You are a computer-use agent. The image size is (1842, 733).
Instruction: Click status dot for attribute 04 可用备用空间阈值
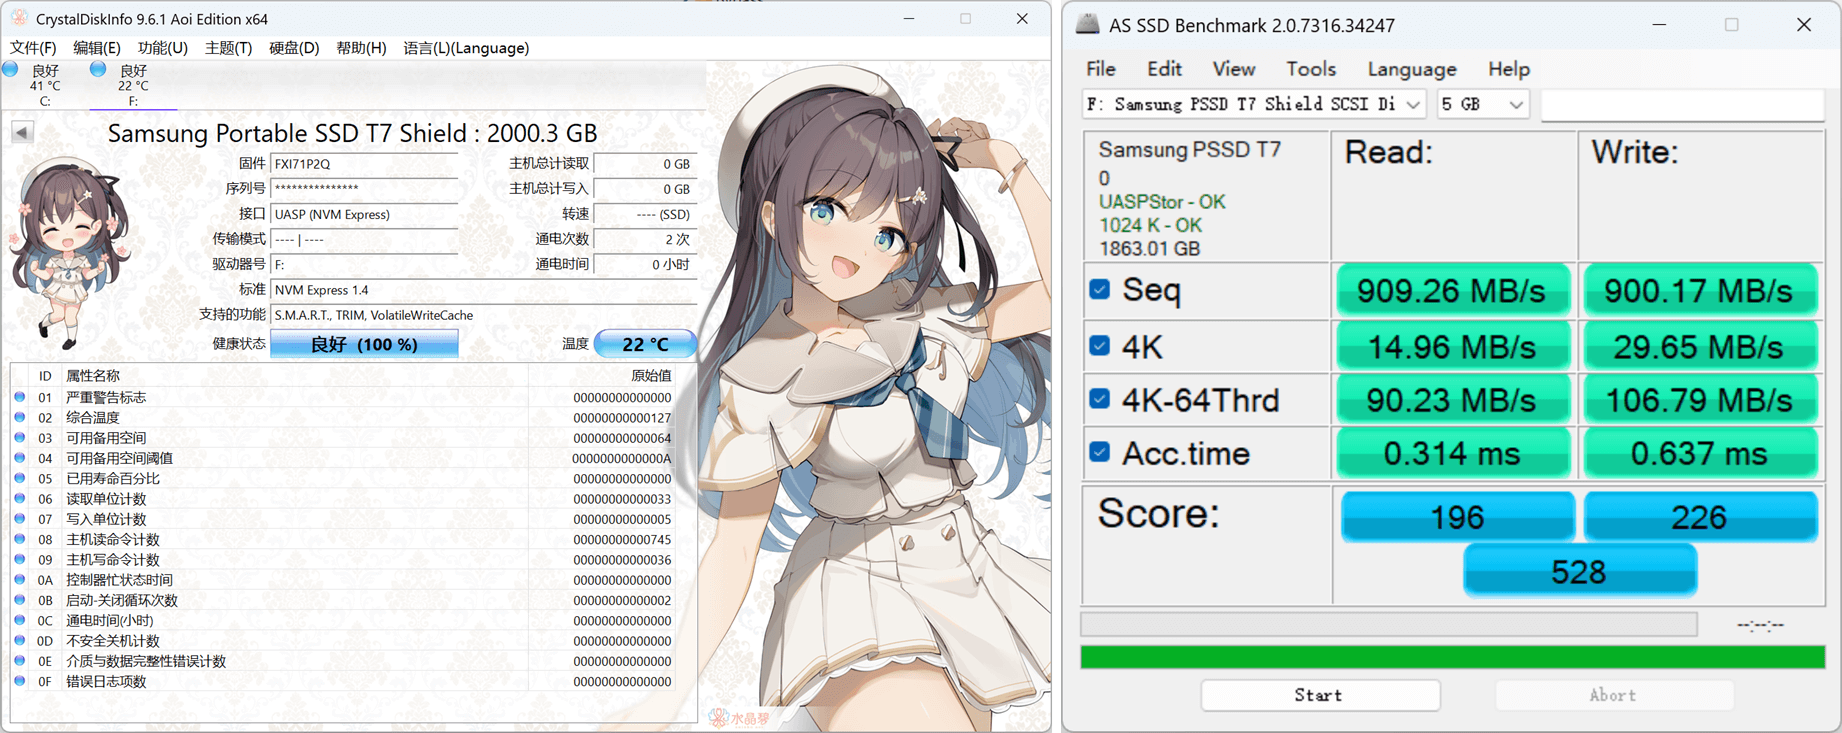pos(20,458)
